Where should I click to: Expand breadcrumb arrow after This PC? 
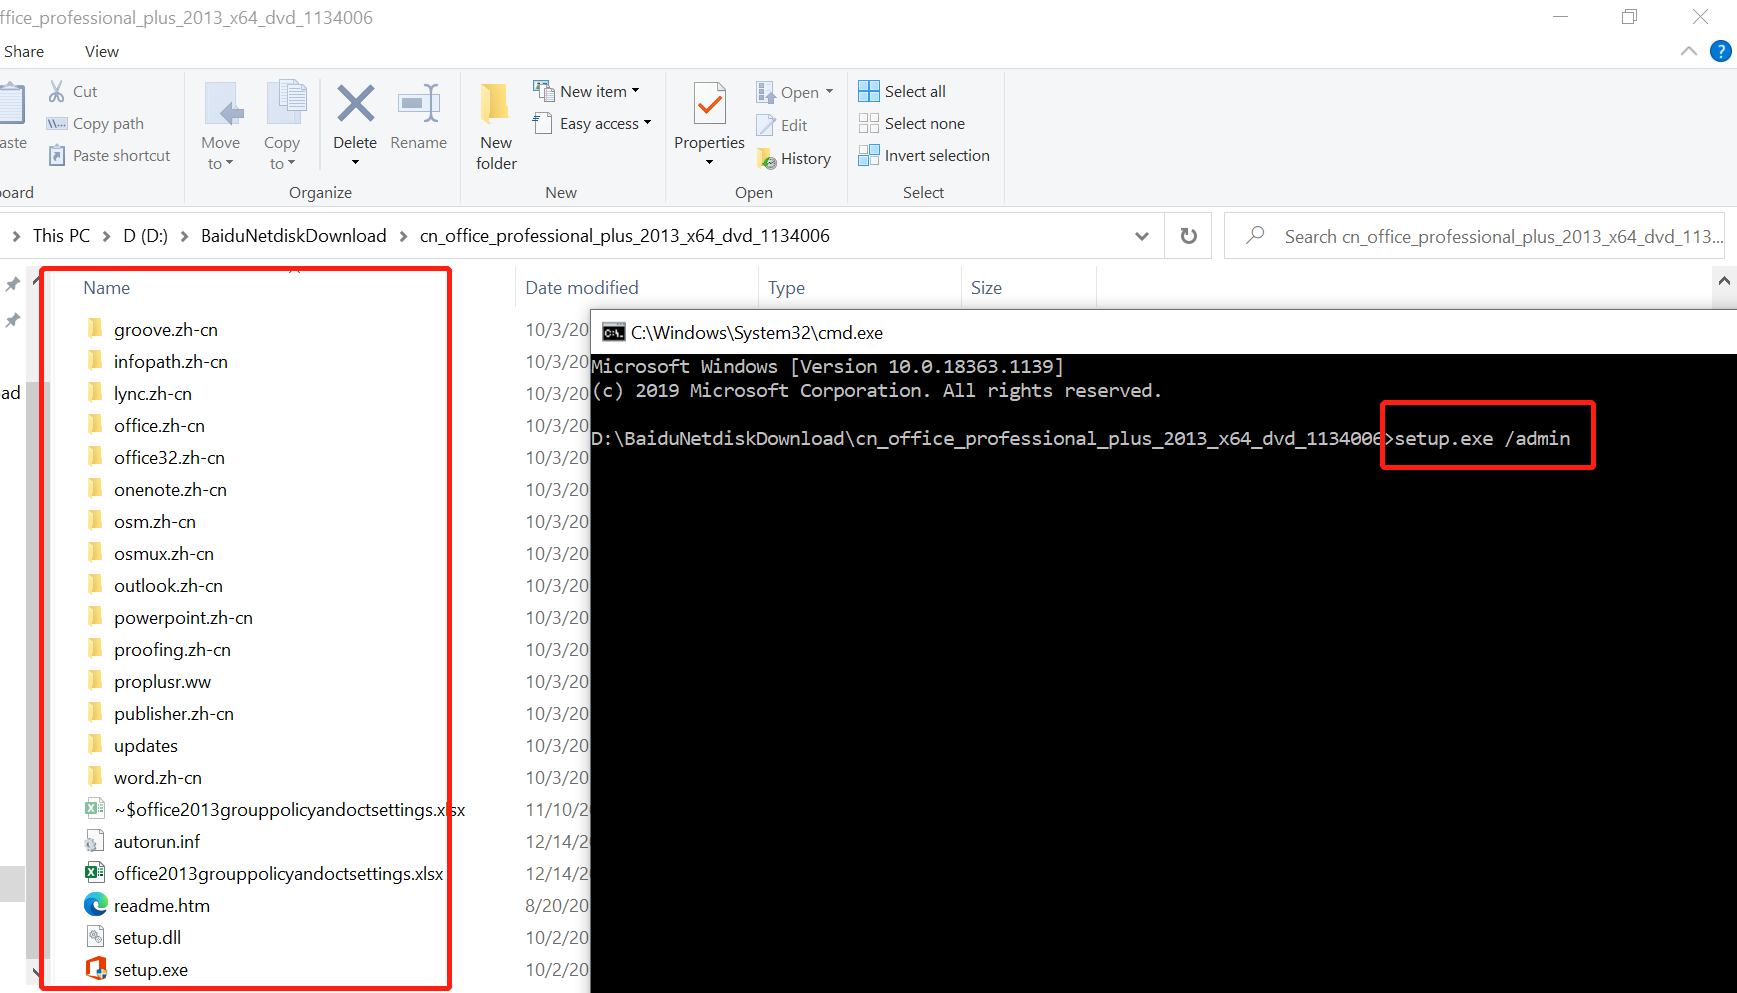pos(106,236)
